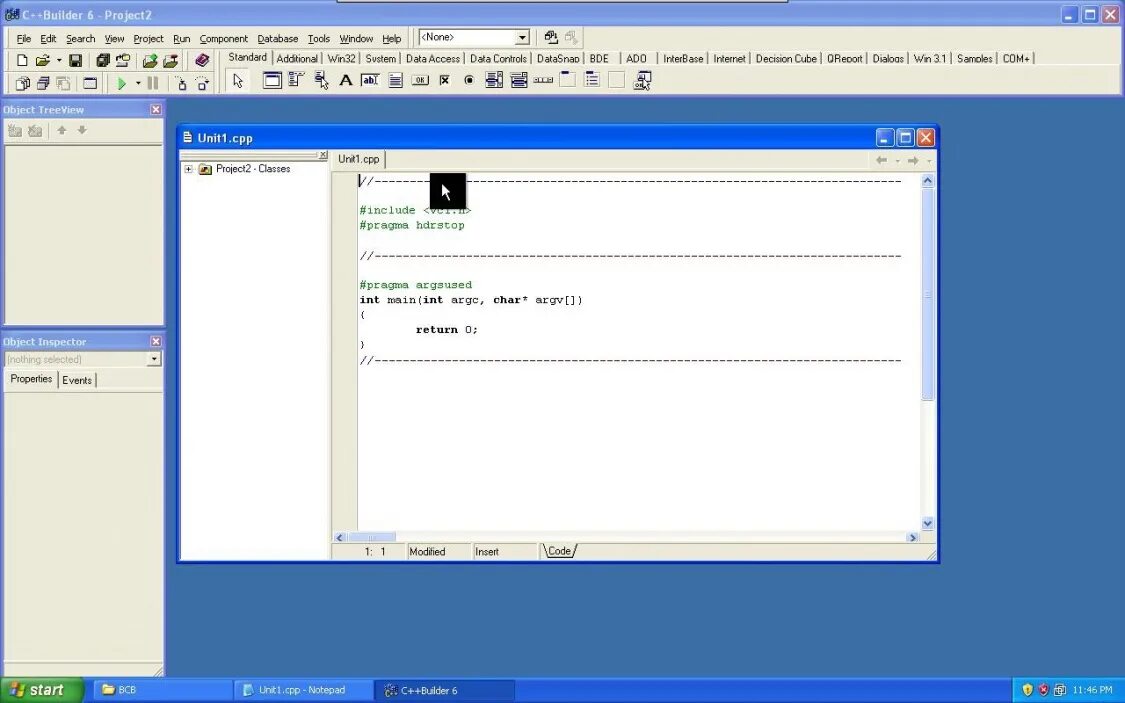Screen dimensions: 1125x703
Task: Select the arrow pointer palette tool
Action: click(x=237, y=81)
